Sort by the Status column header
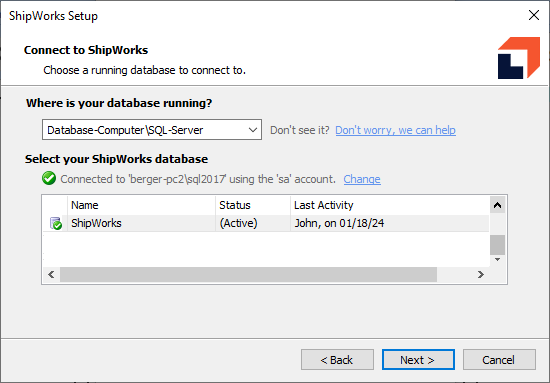 [x=253, y=205]
